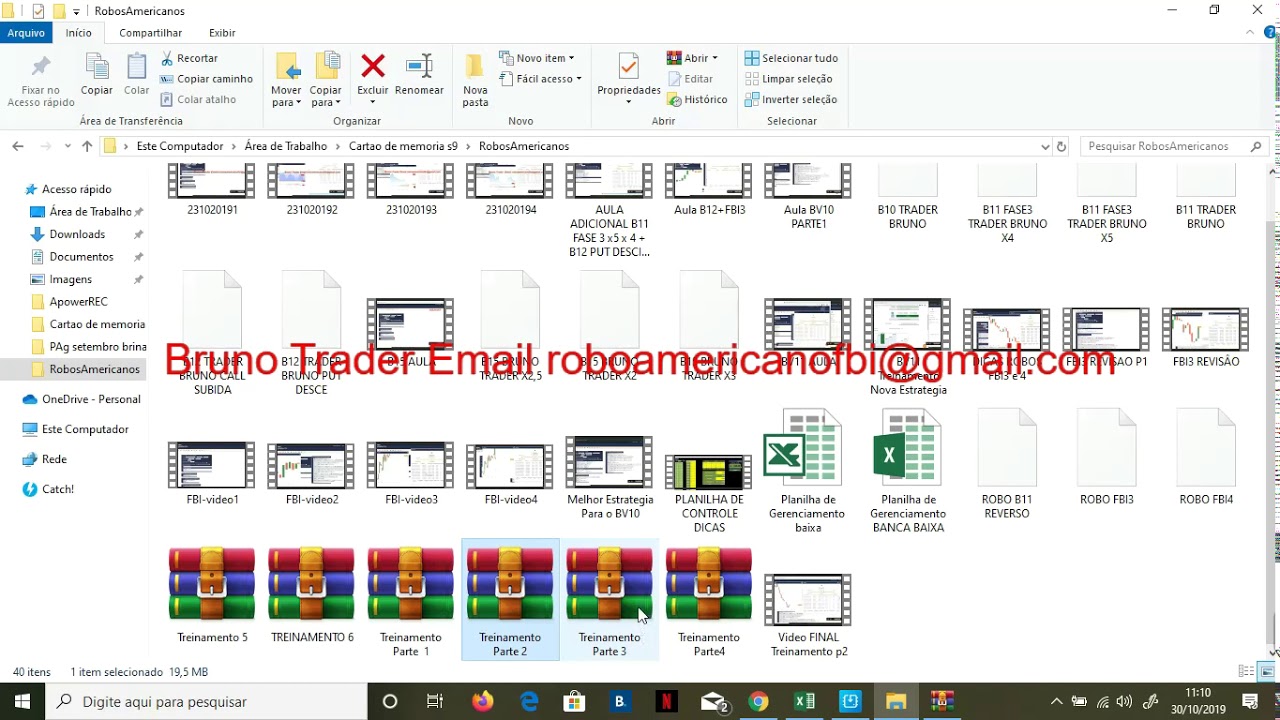Image resolution: width=1280 pixels, height=720 pixels.
Task: Select the FBI-video1 thumbnail
Action: [212, 471]
